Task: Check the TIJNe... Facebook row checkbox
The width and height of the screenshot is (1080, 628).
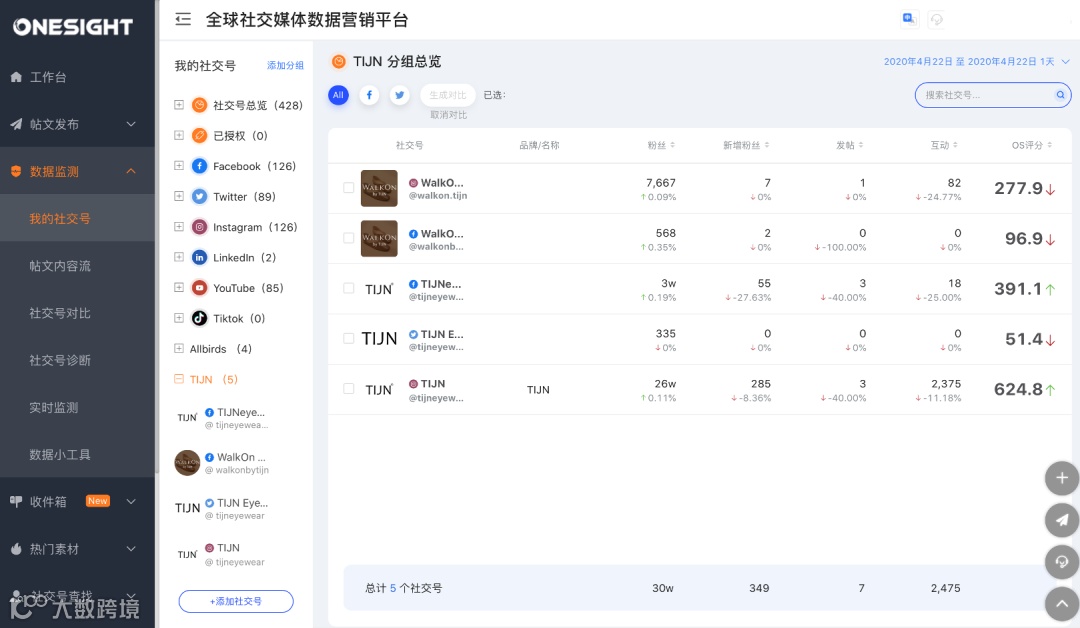Action: click(349, 288)
